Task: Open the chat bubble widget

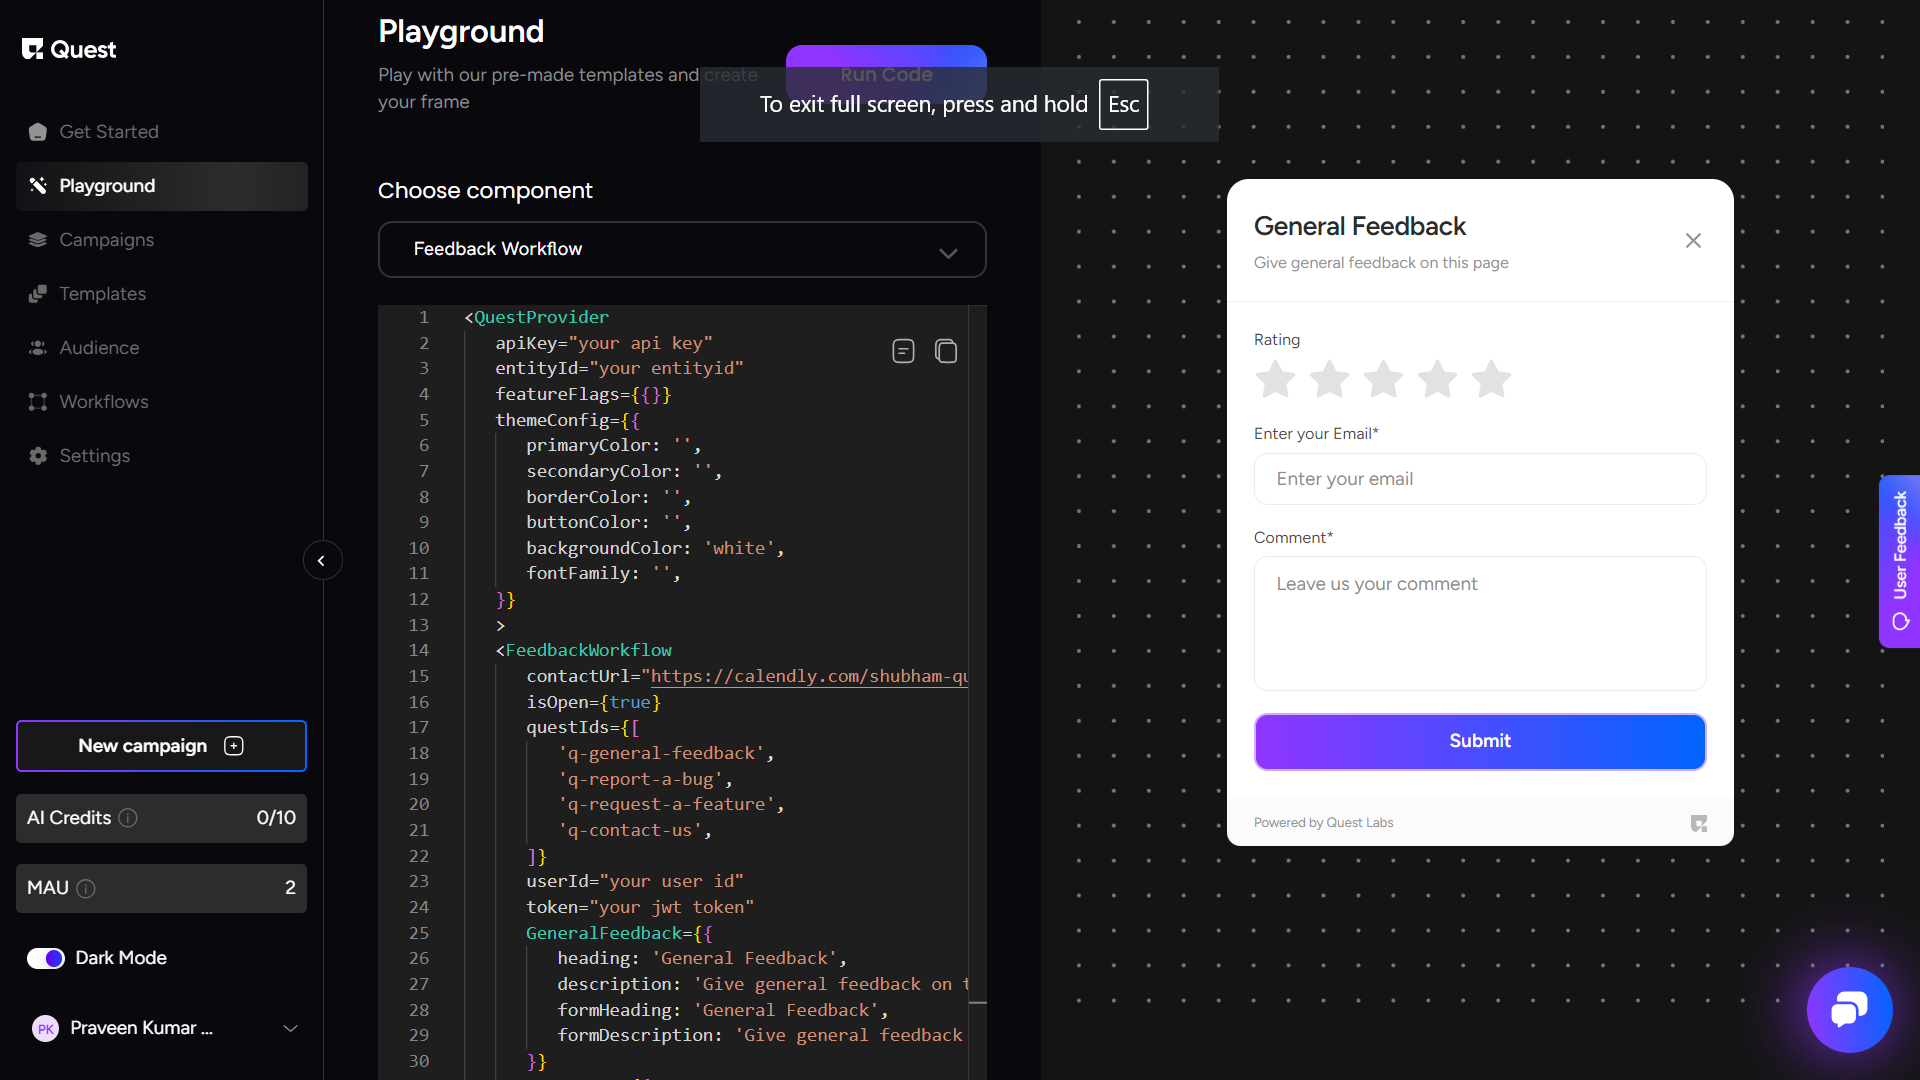Action: click(x=1849, y=1010)
